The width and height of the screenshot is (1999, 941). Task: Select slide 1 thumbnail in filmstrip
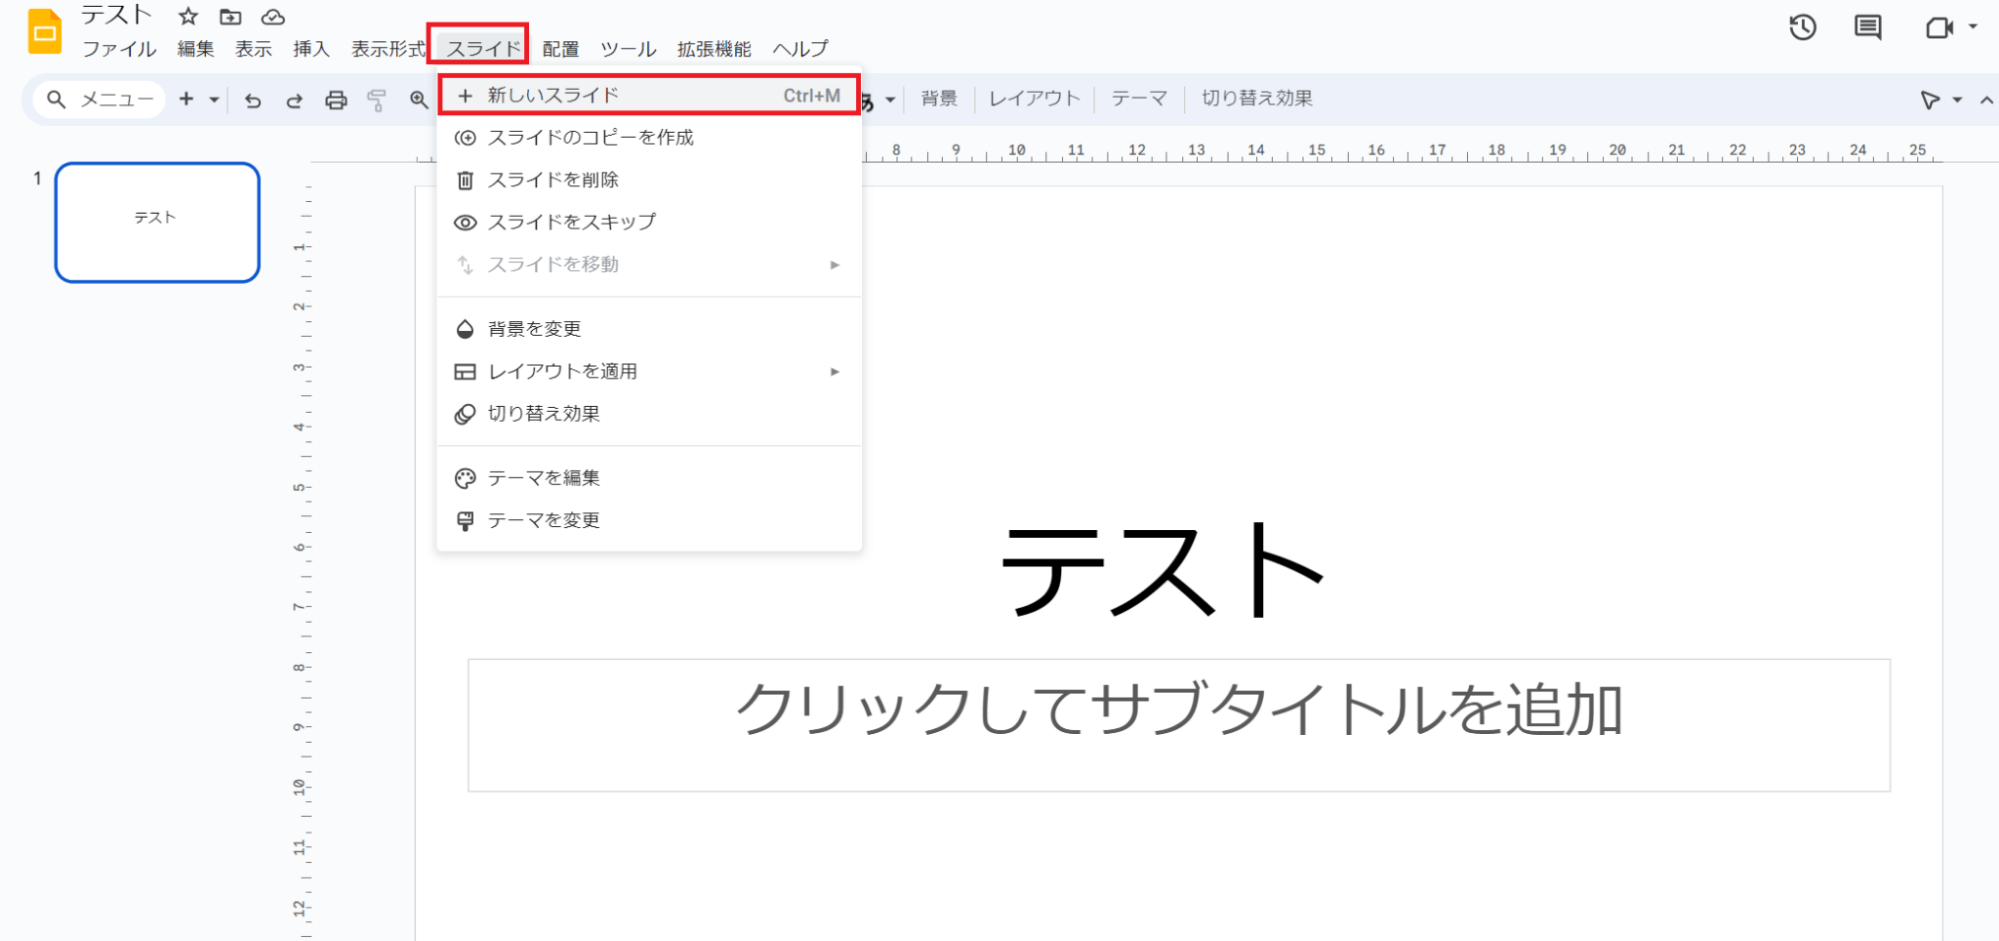tap(158, 222)
